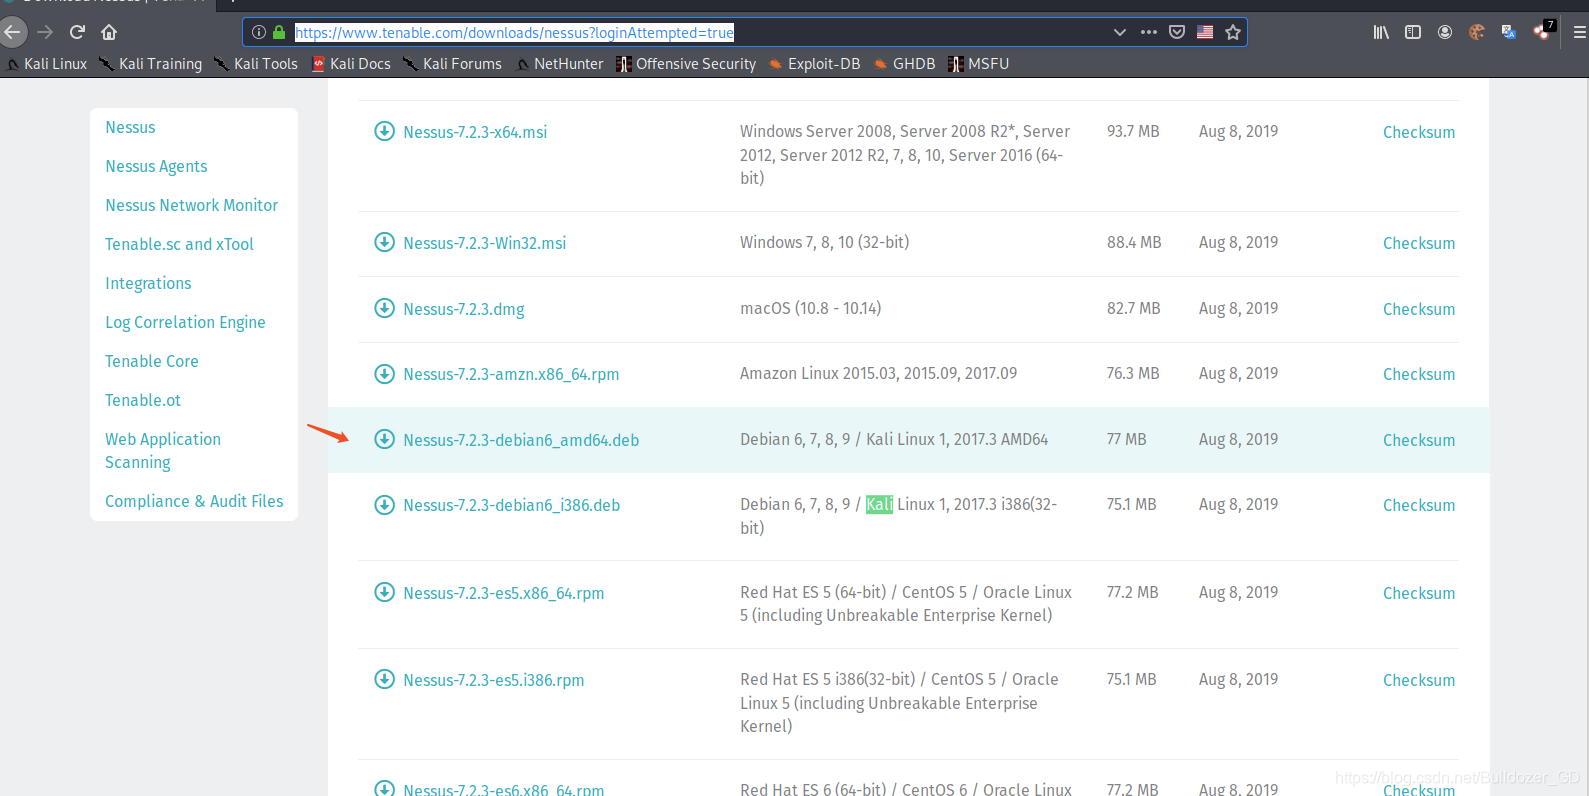Screen dimensions: 1589x796
Task: Select Nessus Agents in sidebar
Action: 156,166
